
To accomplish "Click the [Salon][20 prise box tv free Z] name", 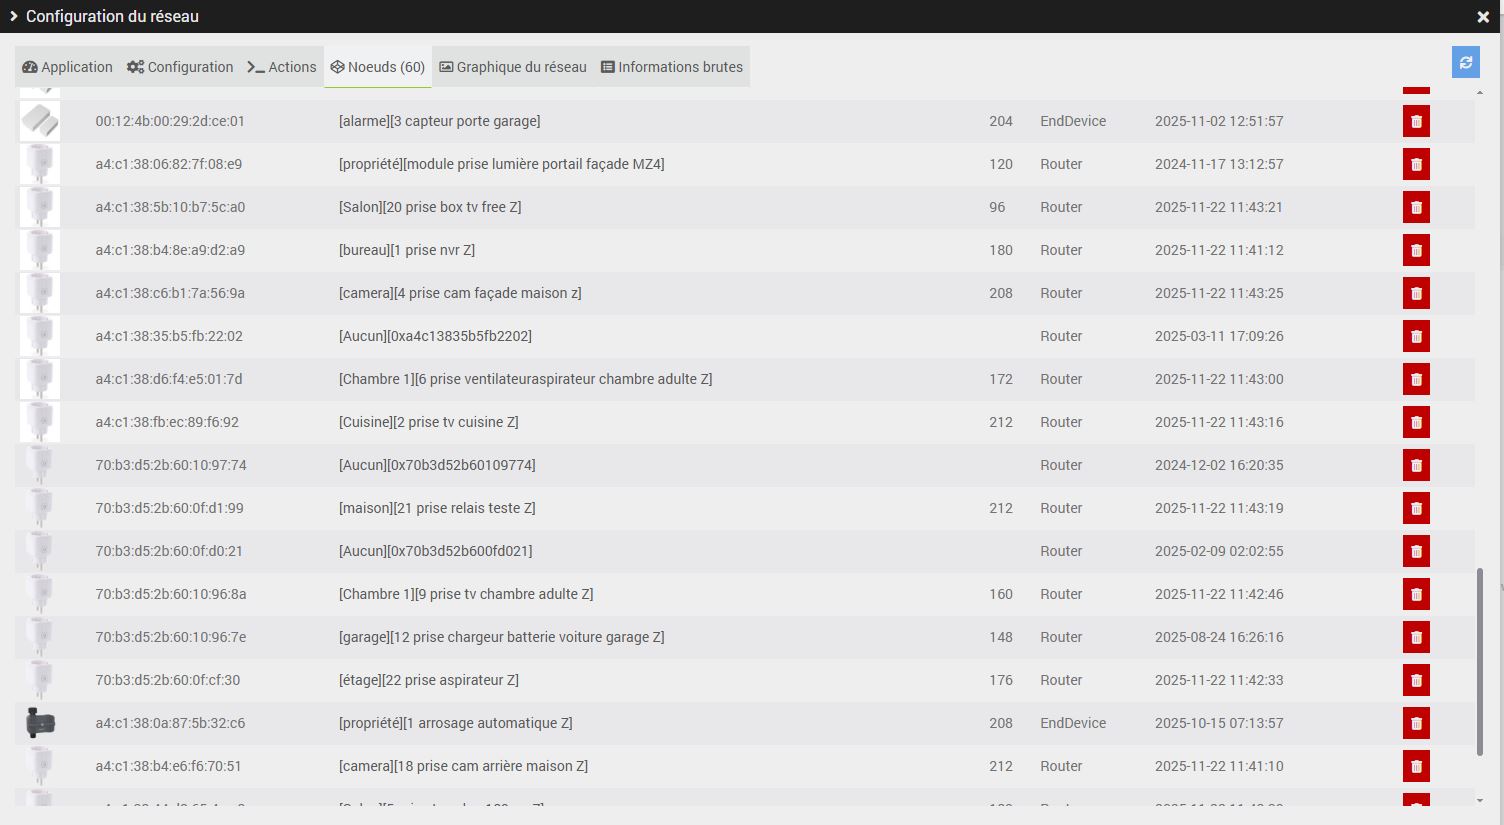I will coord(430,207).
